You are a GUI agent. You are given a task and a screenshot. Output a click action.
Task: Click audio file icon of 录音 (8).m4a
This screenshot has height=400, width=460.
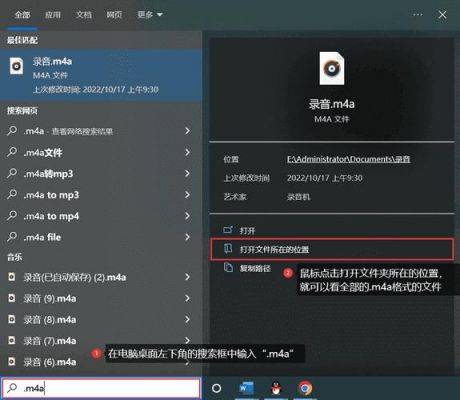tap(12, 319)
